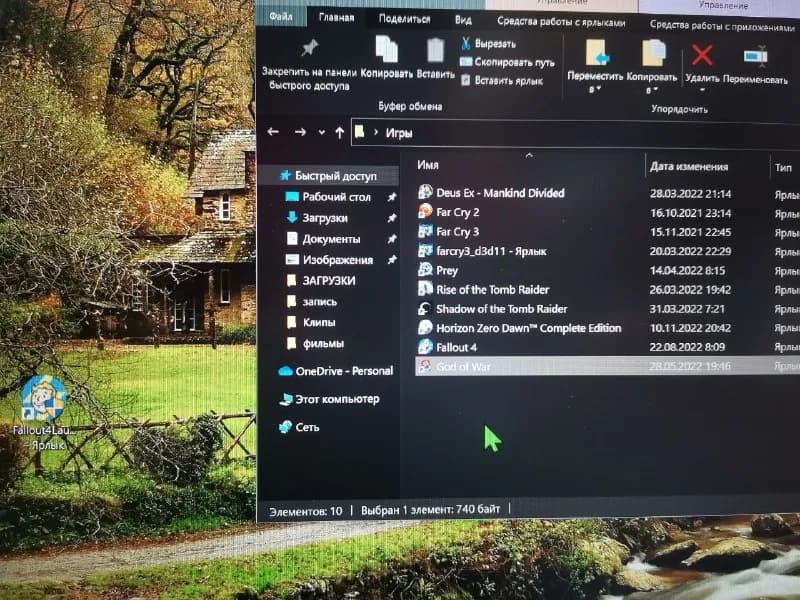Select Rise of the Tomb Raider icon

(x=425, y=289)
